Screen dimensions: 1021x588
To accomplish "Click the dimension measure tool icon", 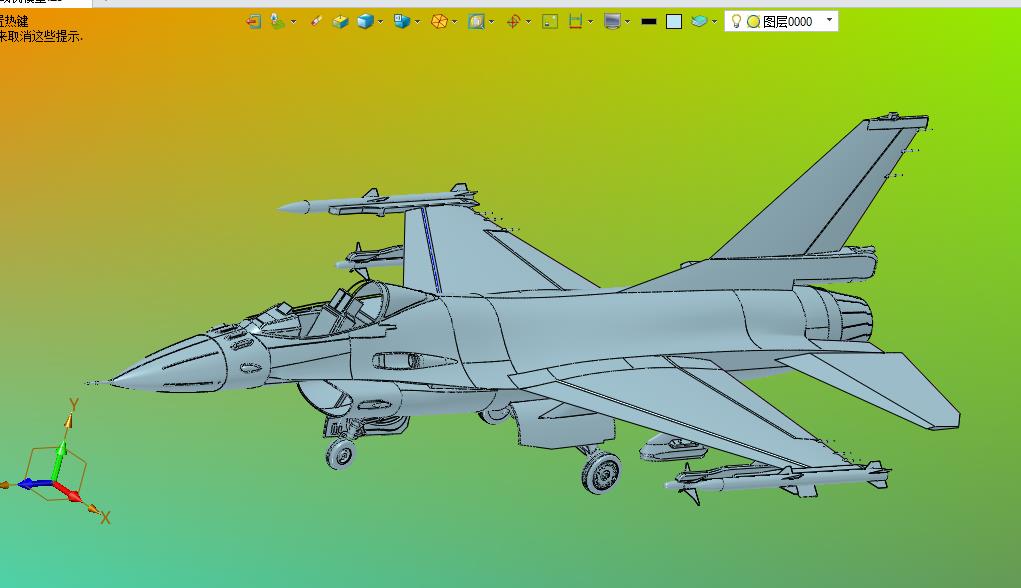I will pyautogui.click(x=575, y=21).
